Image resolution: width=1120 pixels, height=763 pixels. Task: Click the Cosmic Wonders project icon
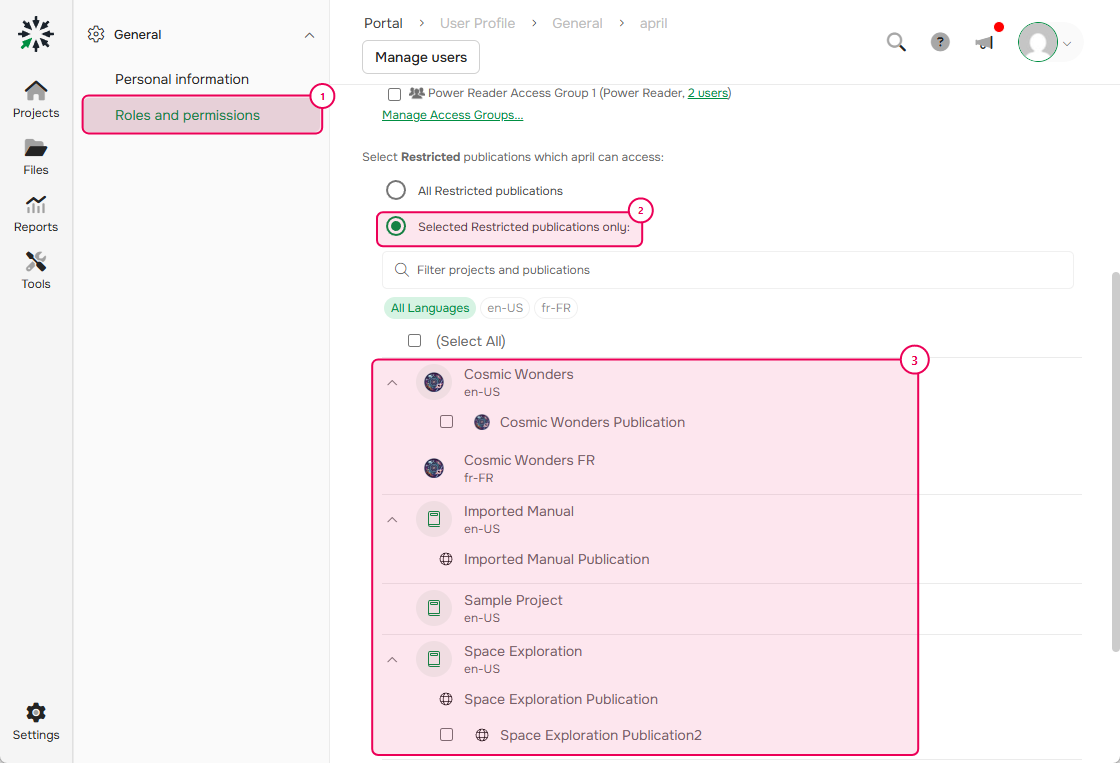434,382
